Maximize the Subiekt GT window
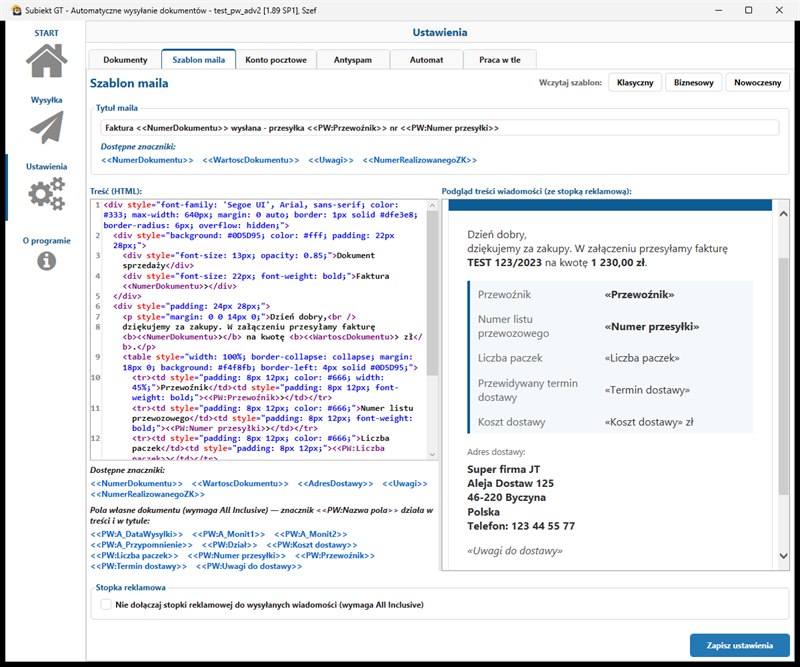800x667 pixels. pyautogui.click(x=748, y=10)
